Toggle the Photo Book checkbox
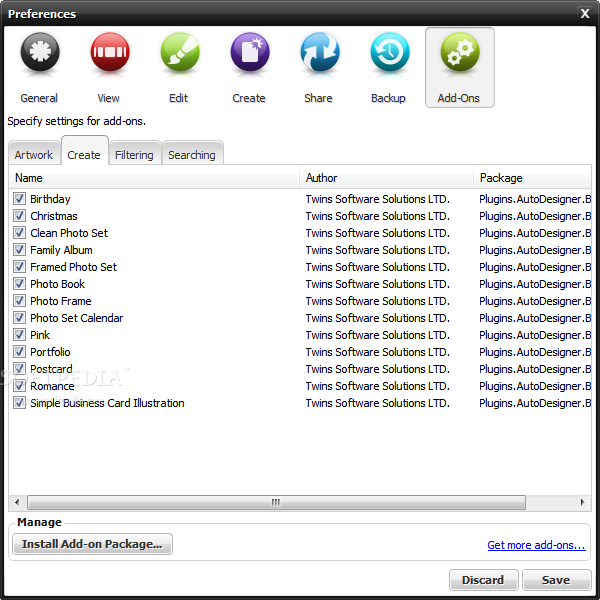 19,284
